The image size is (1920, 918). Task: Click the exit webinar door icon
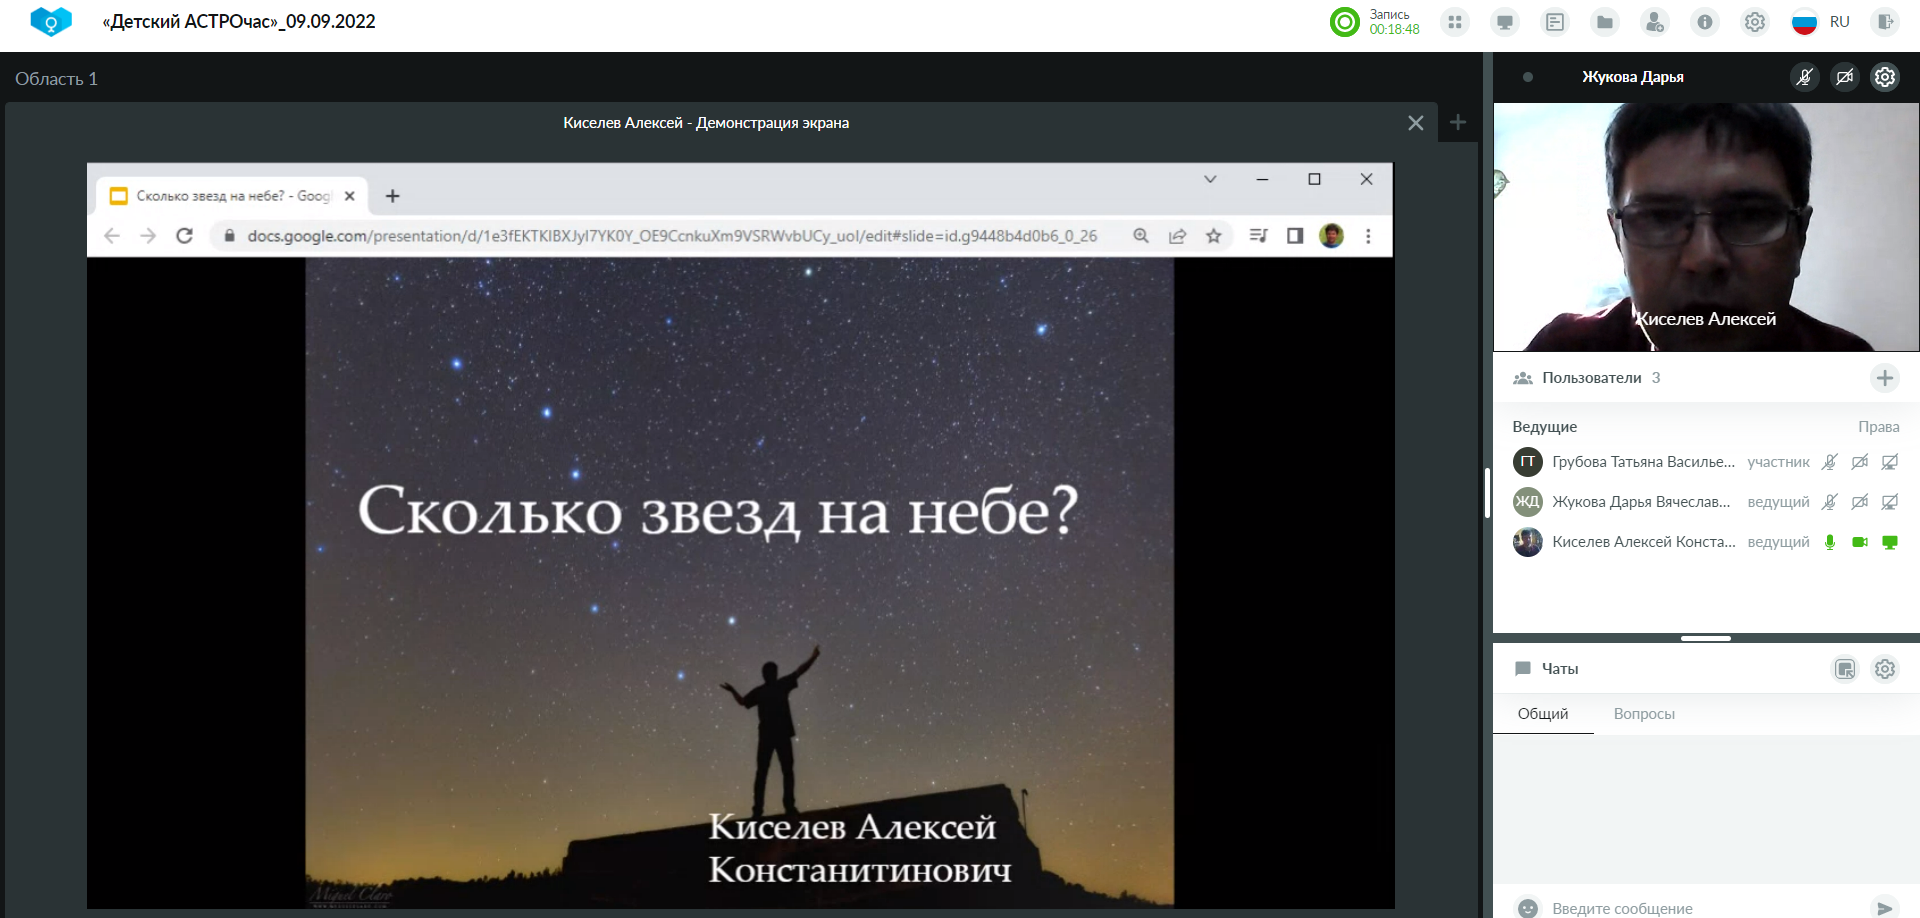pos(1885,22)
